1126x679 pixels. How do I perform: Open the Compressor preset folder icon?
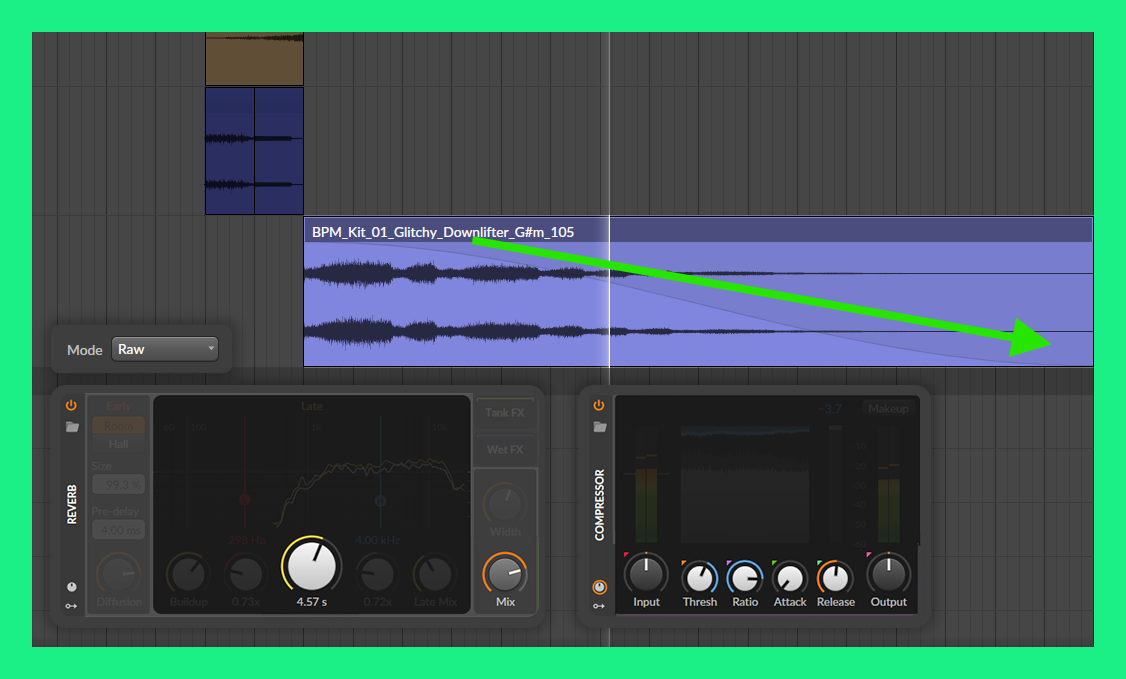[599, 427]
